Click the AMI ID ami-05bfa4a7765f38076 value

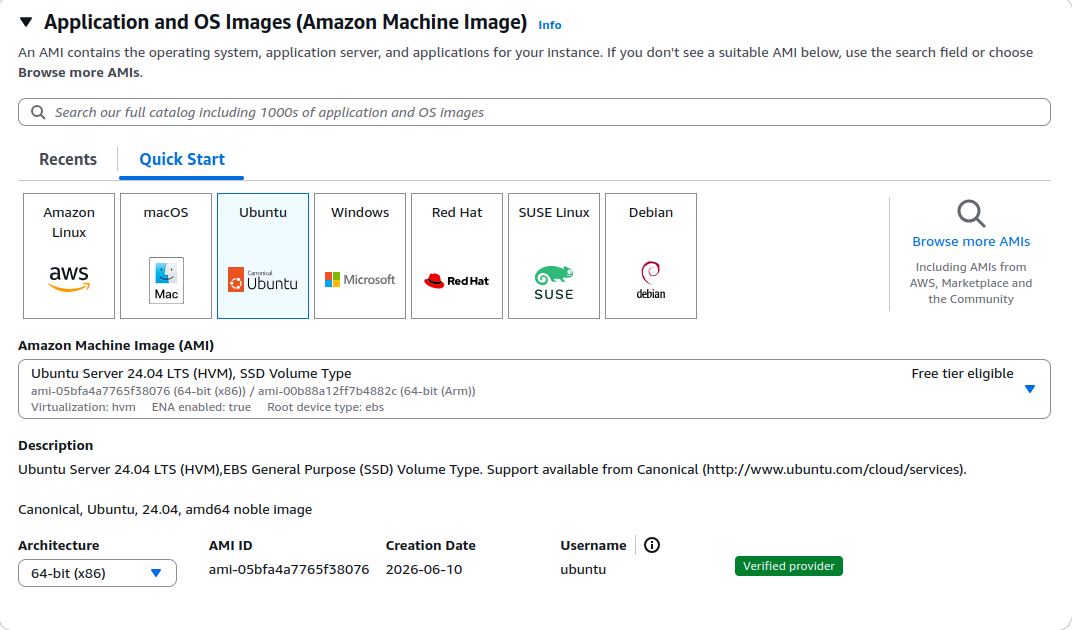[x=289, y=569]
